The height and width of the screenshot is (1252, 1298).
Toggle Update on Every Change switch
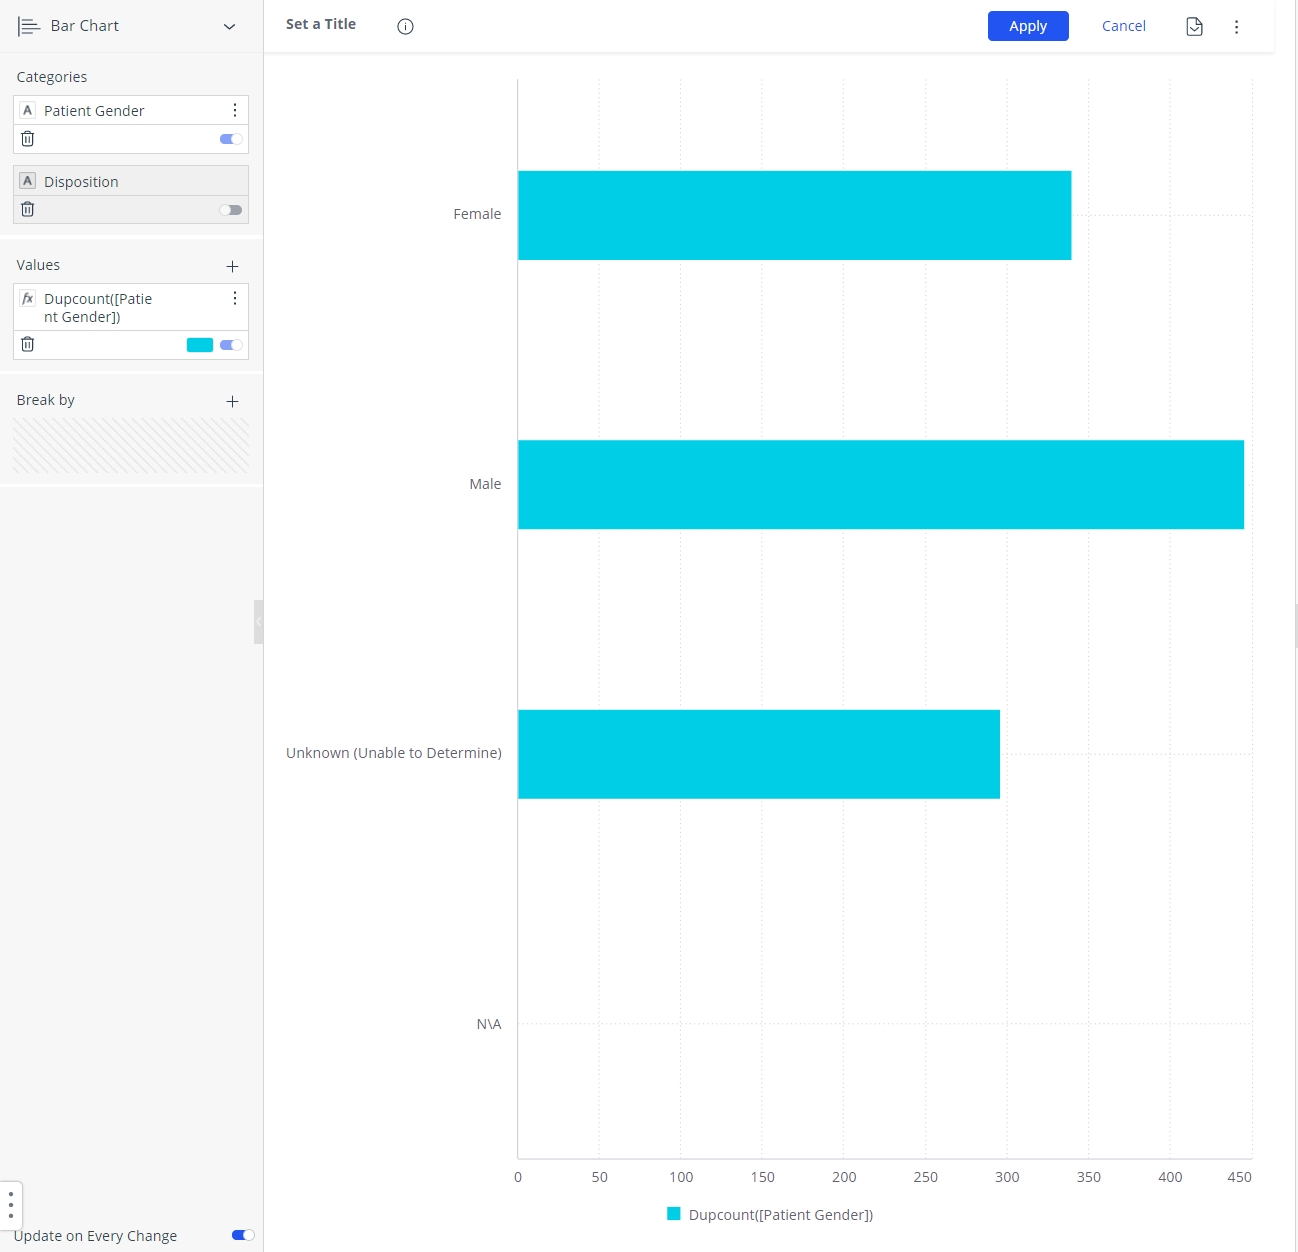tap(243, 1235)
